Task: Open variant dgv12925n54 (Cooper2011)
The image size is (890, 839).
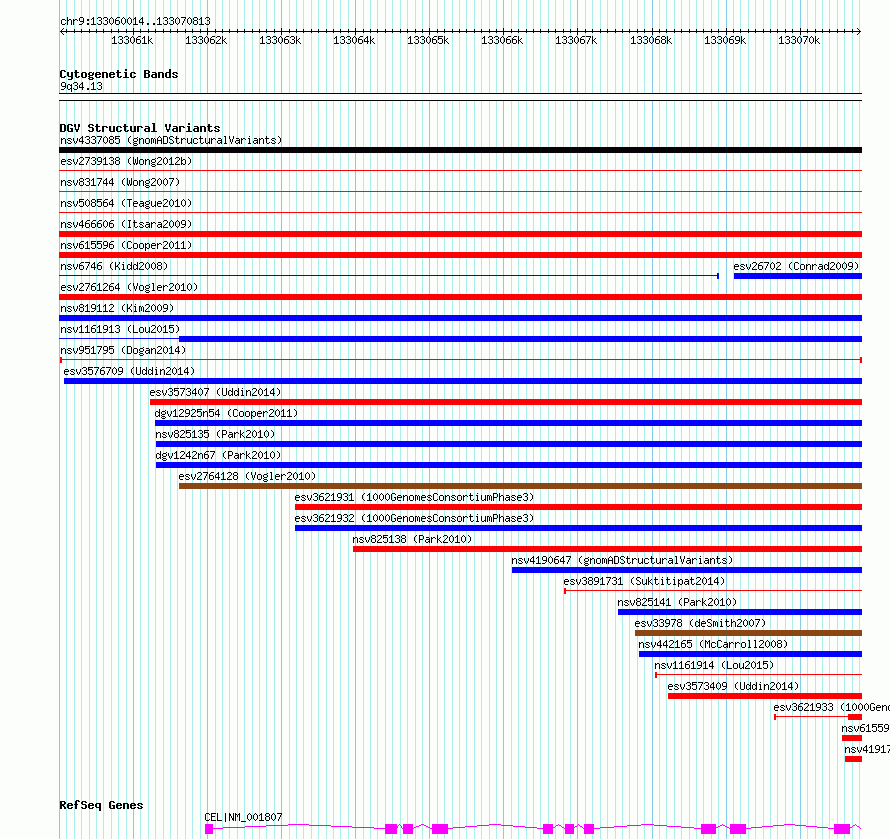Action: (x=226, y=413)
